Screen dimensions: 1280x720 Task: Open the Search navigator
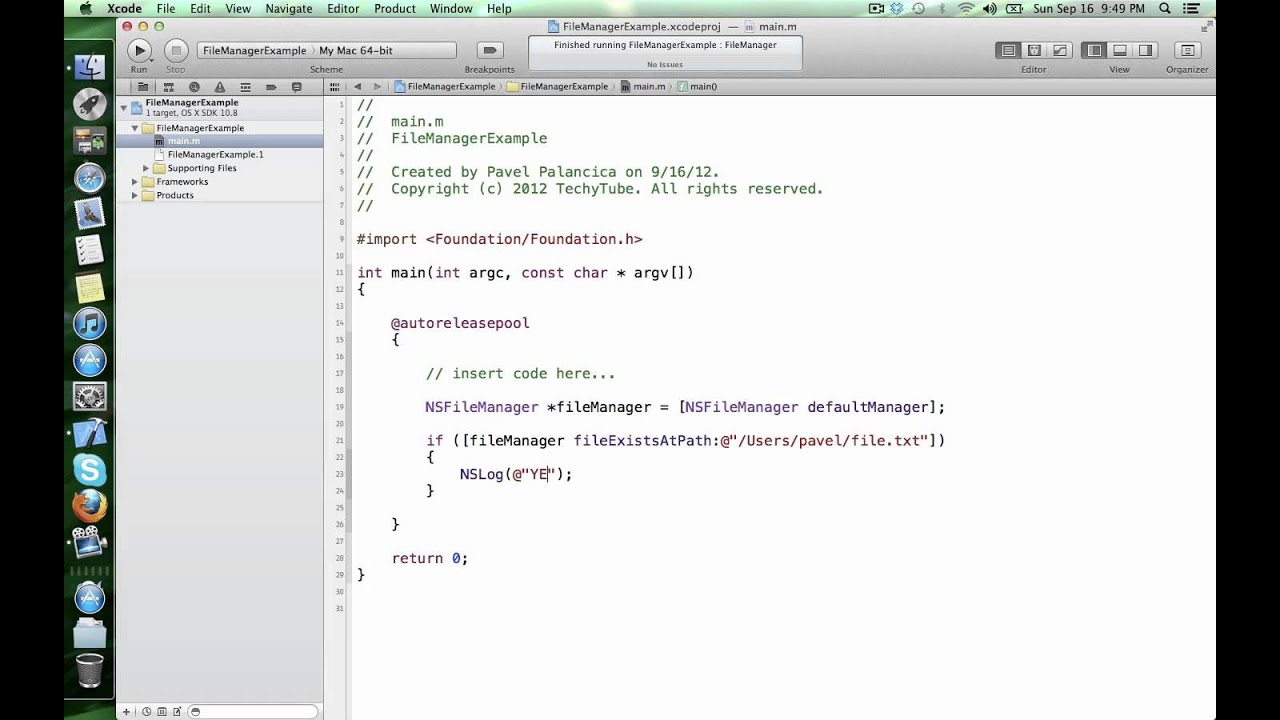[x=194, y=87]
